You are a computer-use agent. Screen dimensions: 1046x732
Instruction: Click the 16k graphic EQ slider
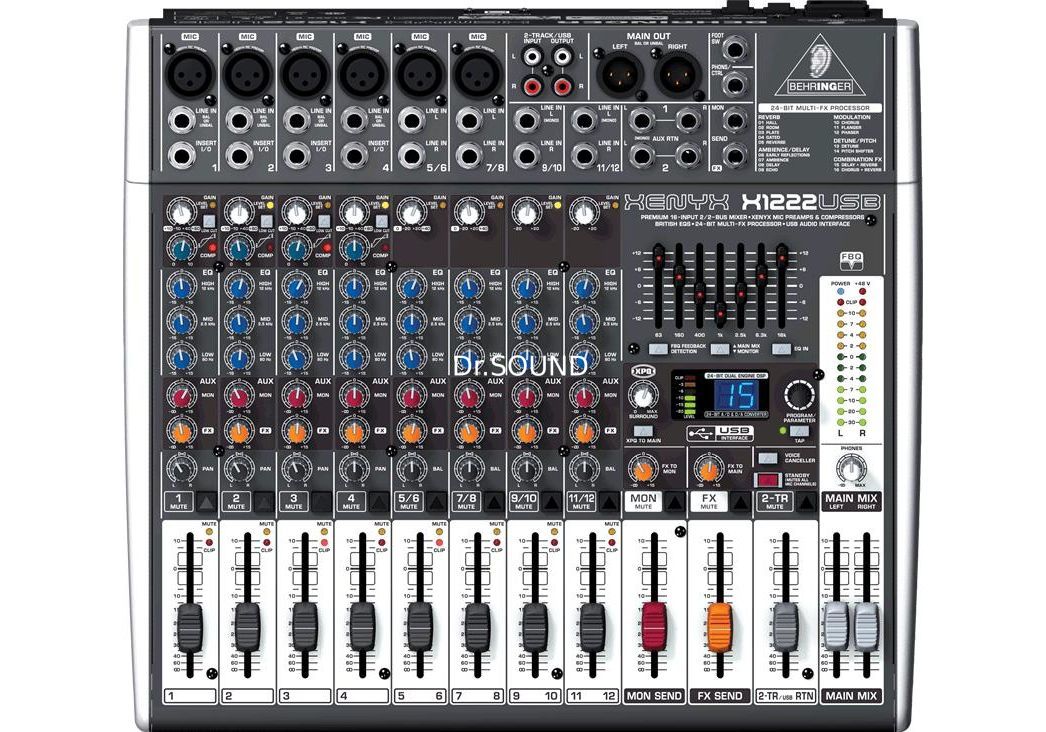click(x=782, y=257)
